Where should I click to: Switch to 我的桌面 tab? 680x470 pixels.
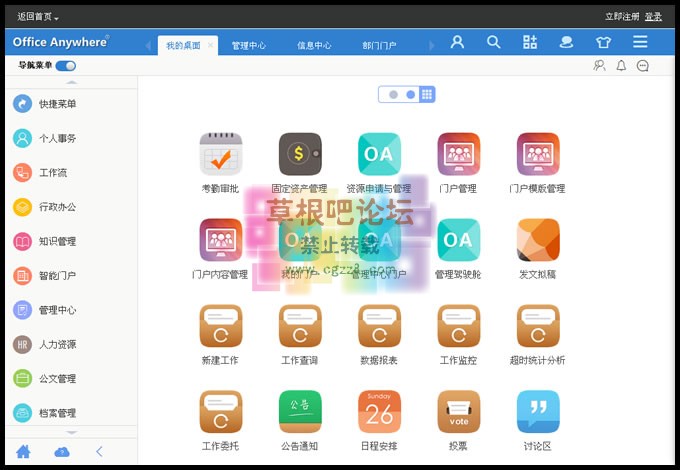(183, 46)
